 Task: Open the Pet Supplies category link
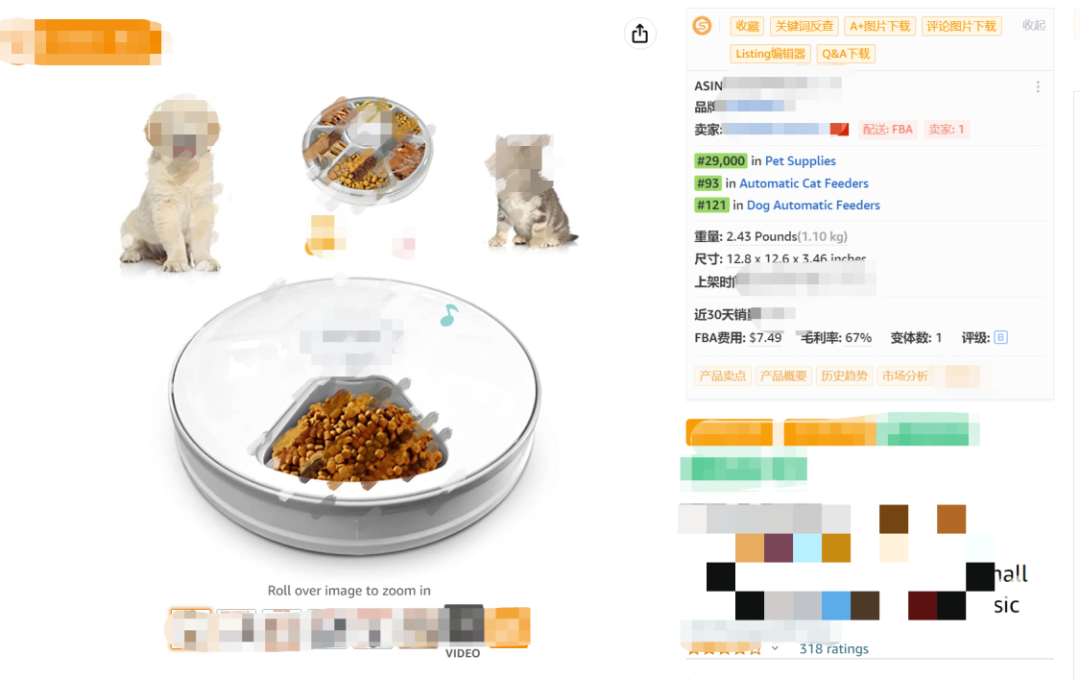800,160
